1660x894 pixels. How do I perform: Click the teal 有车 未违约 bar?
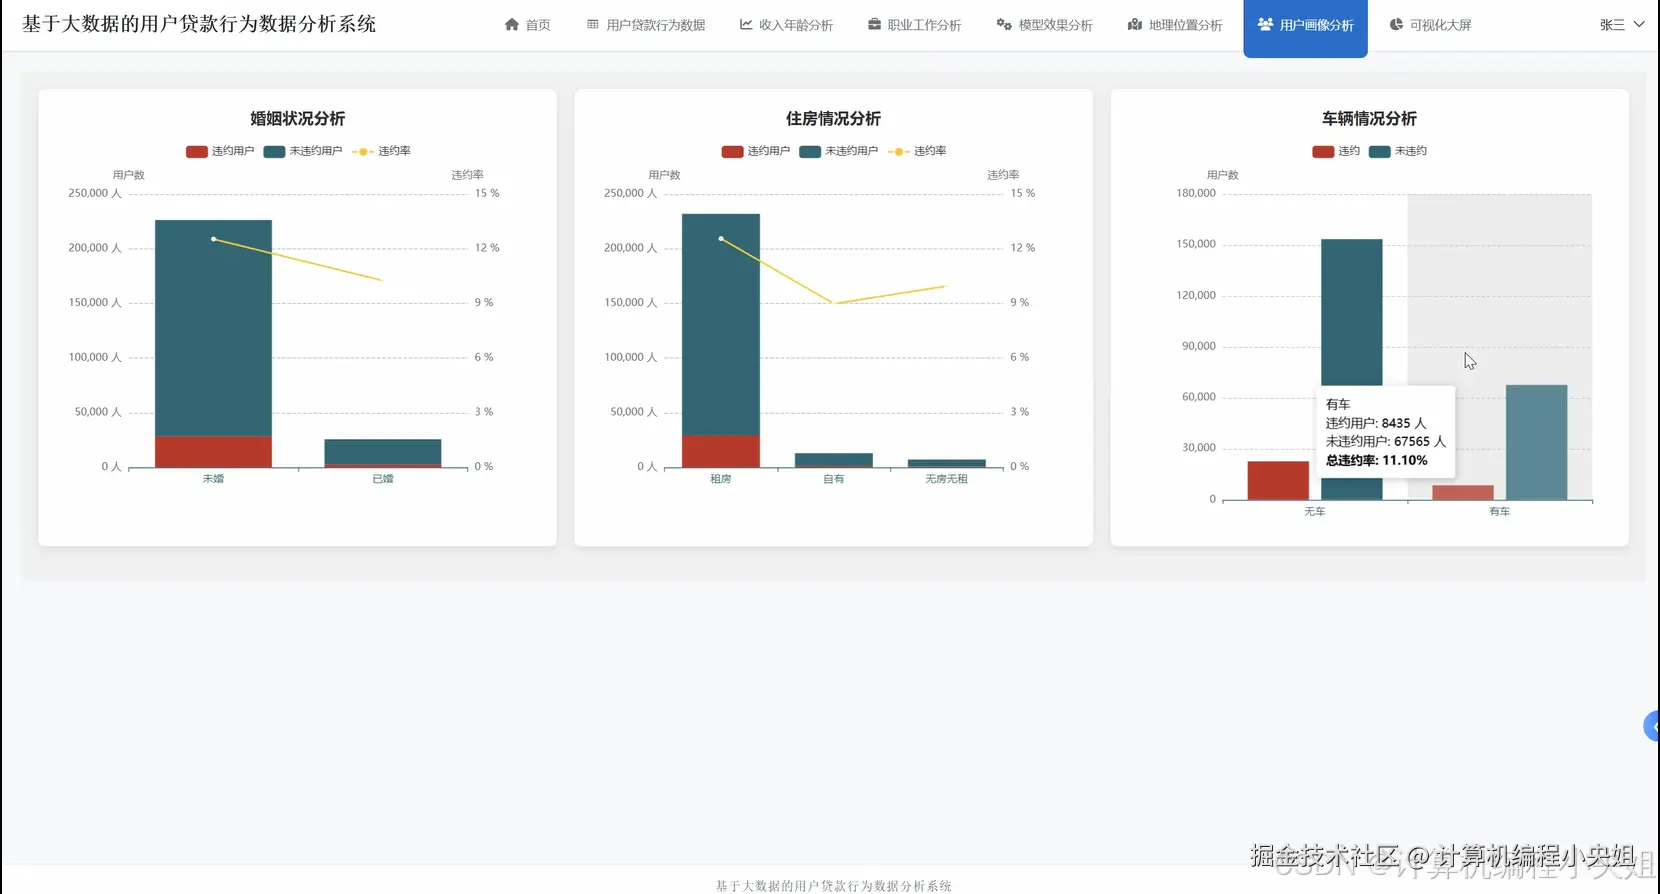[x=1537, y=442]
